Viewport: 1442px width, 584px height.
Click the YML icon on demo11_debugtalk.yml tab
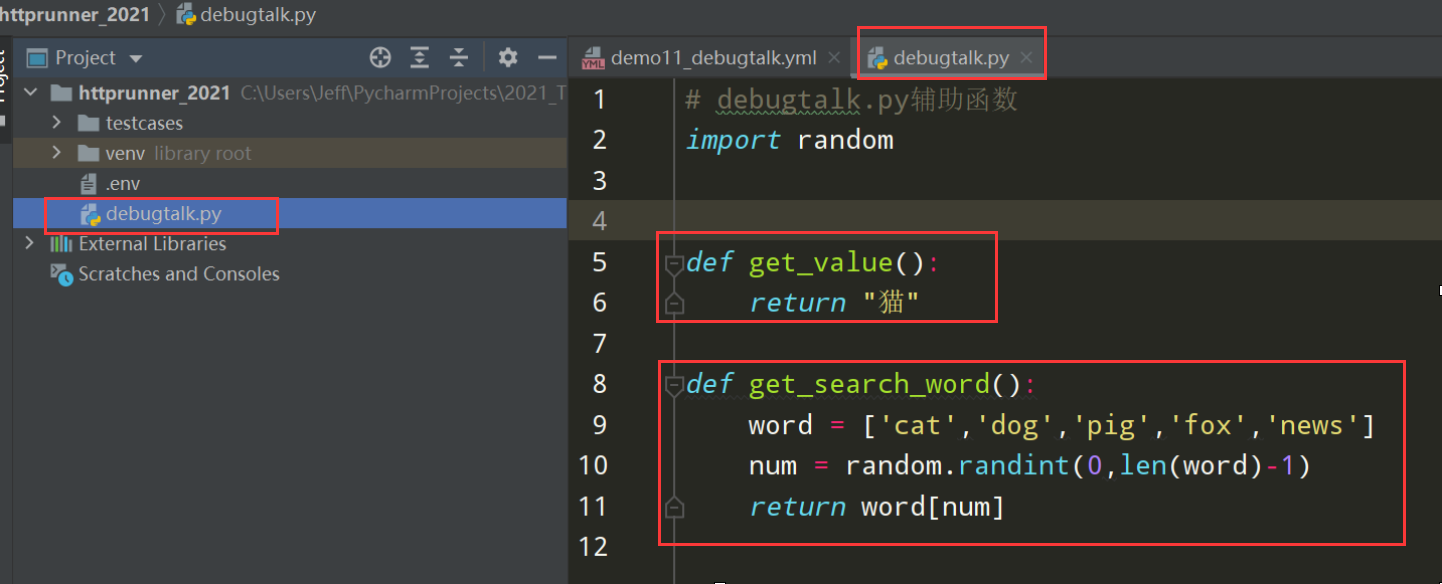click(x=592, y=57)
